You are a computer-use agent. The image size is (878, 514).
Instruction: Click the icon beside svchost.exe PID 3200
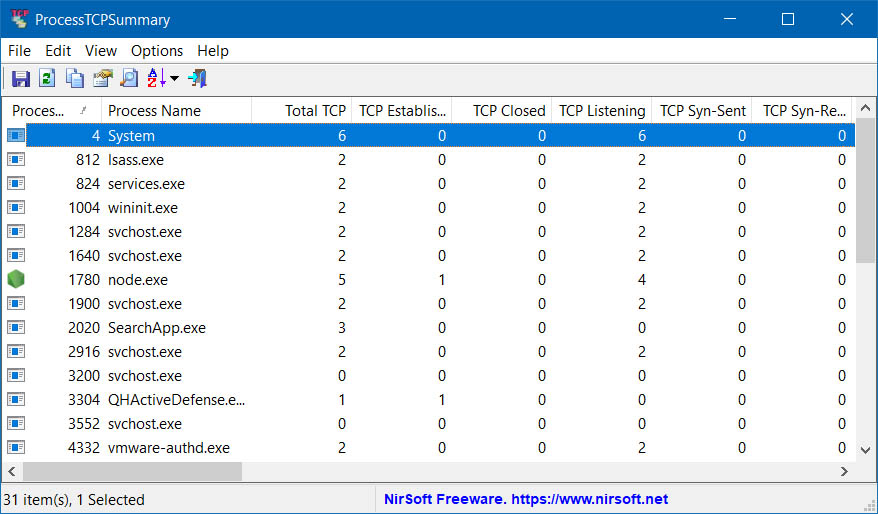click(x=16, y=376)
